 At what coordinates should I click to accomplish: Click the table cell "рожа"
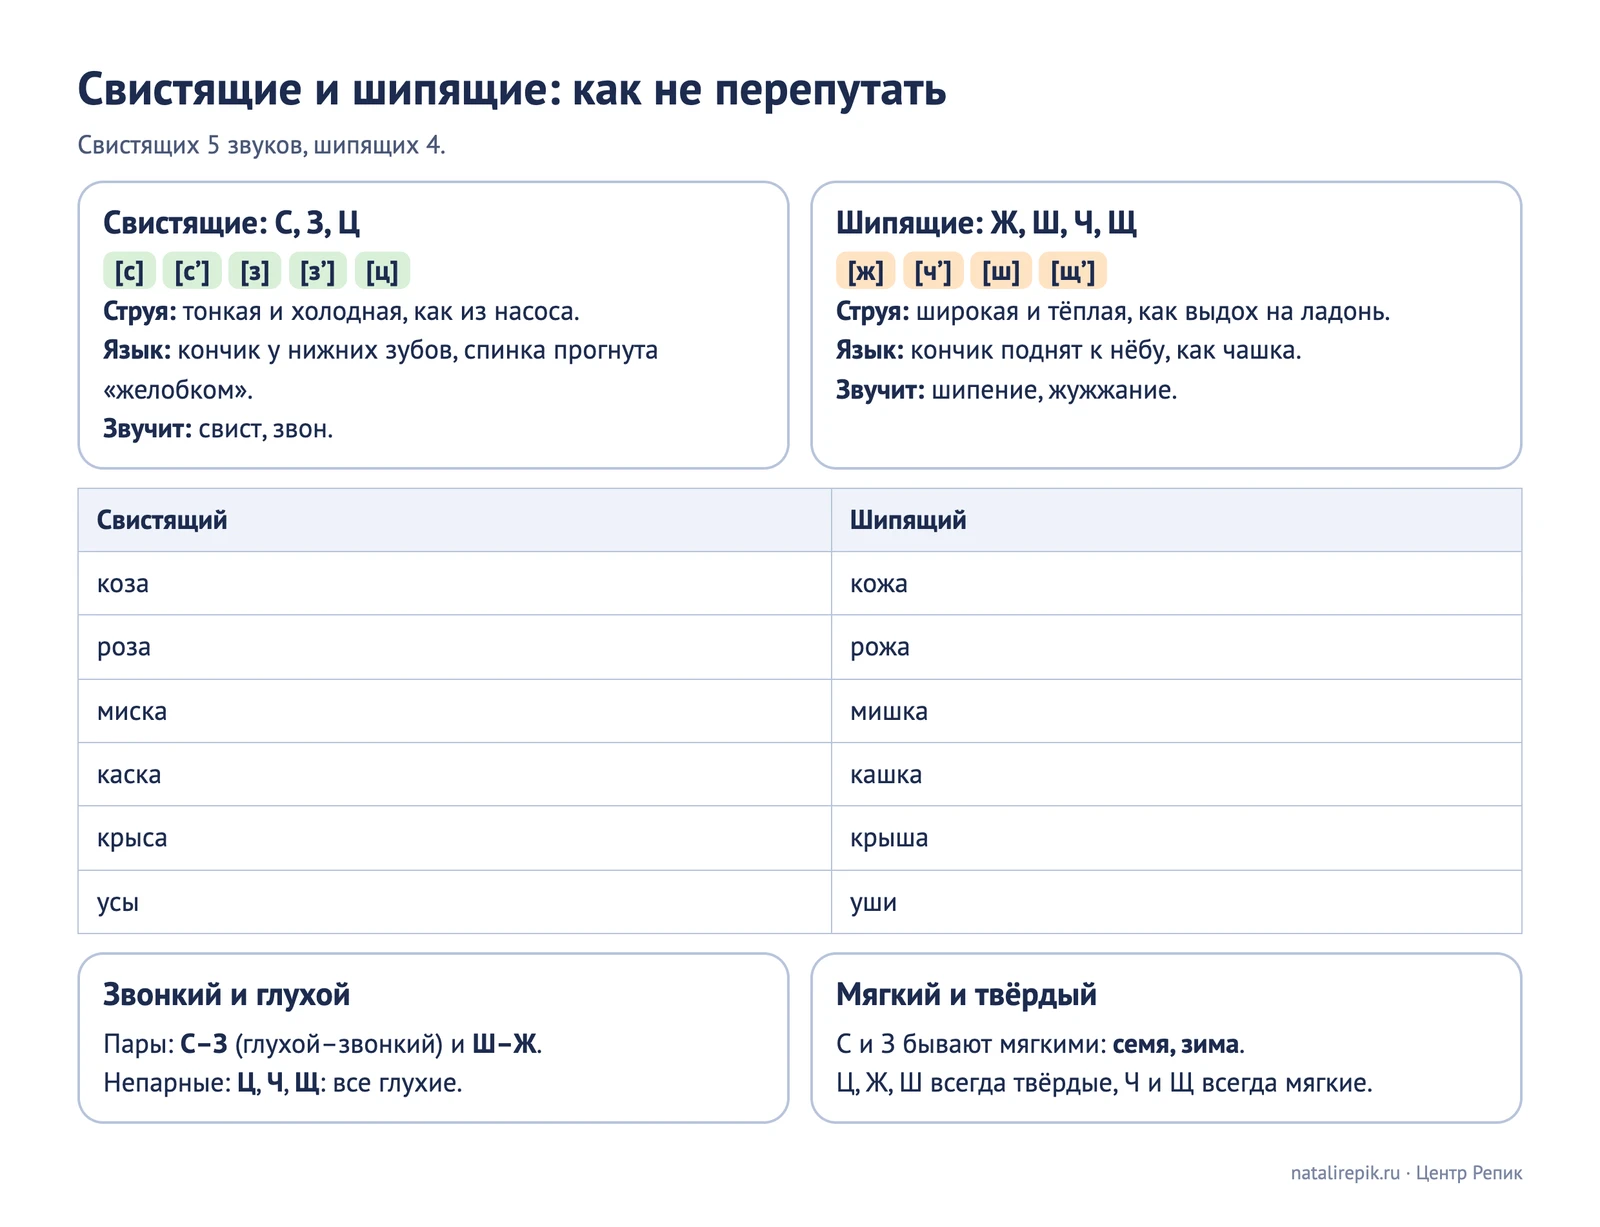coord(1176,647)
